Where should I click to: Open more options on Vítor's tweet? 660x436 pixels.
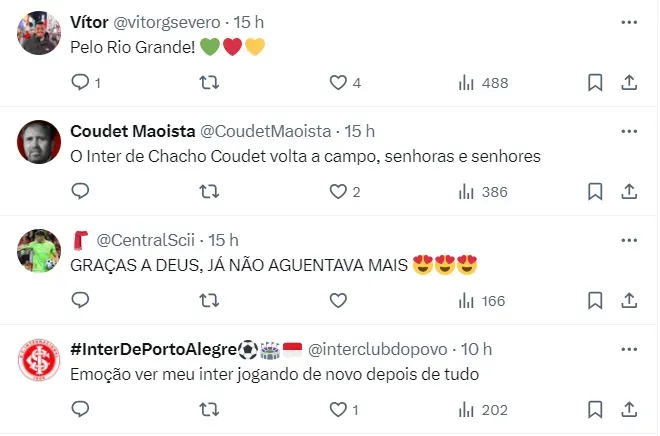(x=628, y=22)
